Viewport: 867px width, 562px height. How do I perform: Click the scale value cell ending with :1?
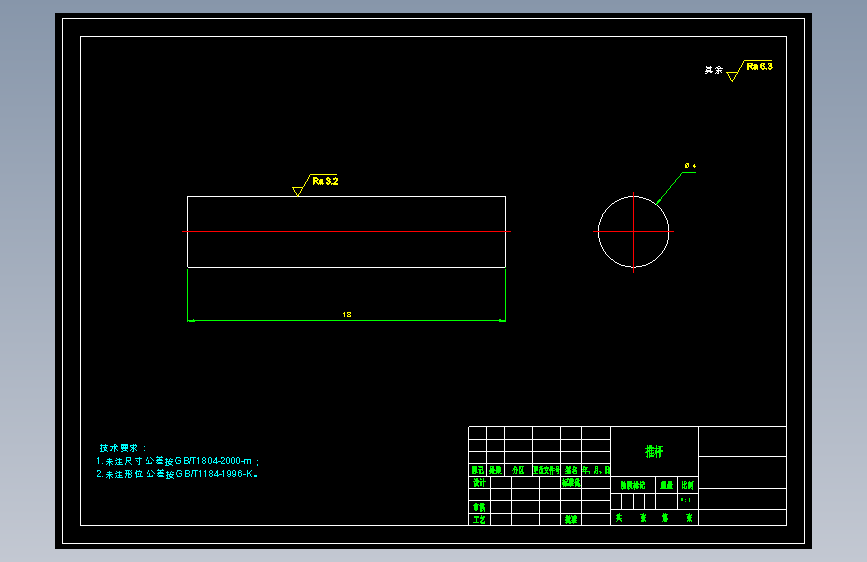pyautogui.click(x=688, y=501)
